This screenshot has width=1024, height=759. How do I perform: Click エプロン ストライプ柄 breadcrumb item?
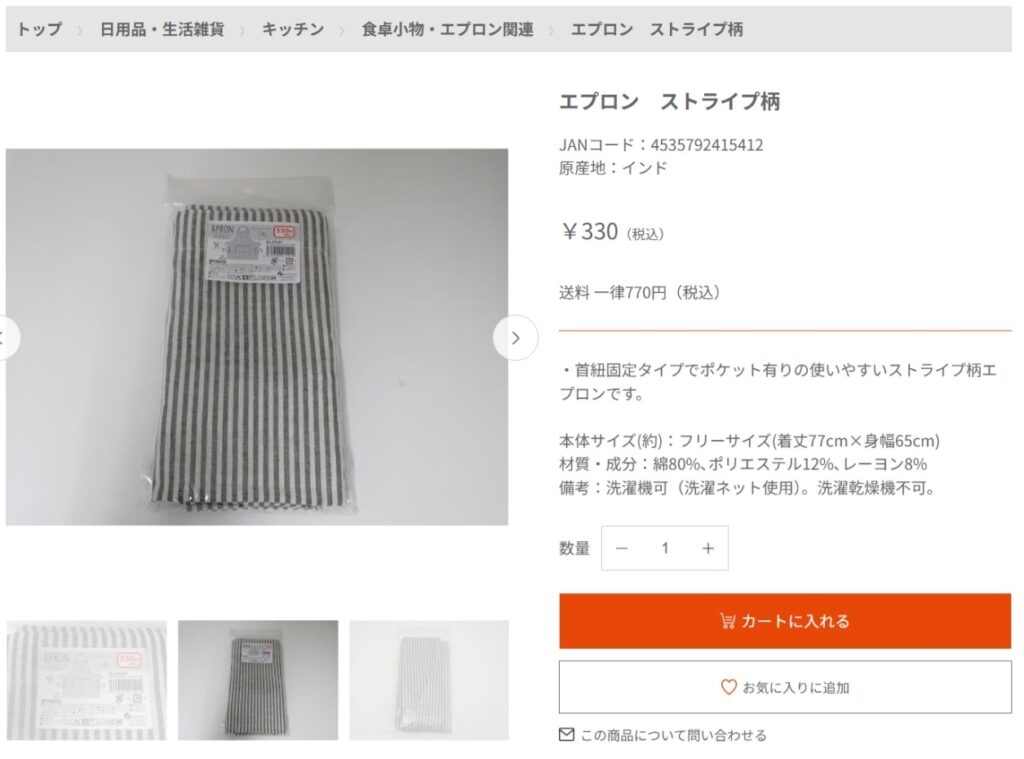[657, 29]
